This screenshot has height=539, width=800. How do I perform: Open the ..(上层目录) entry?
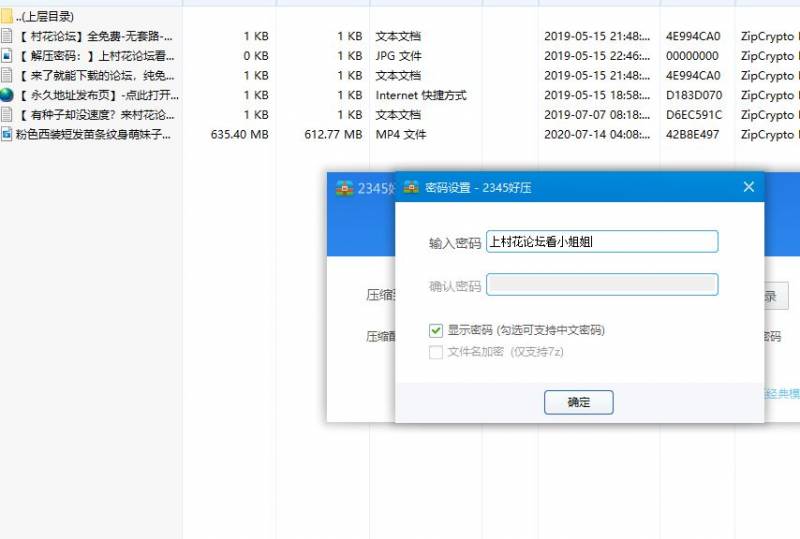point(45,16)
